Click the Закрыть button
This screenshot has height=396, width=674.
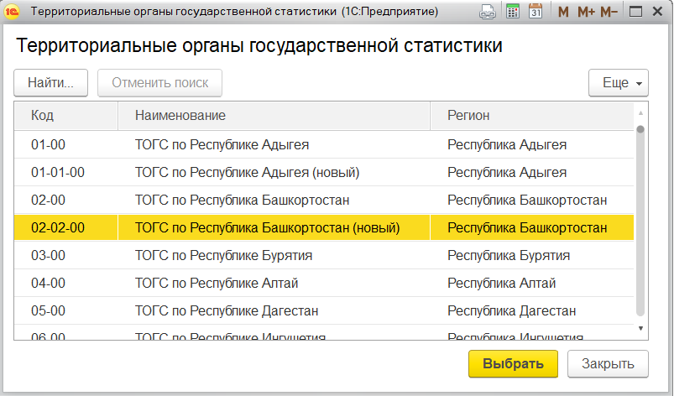point(608,364)
